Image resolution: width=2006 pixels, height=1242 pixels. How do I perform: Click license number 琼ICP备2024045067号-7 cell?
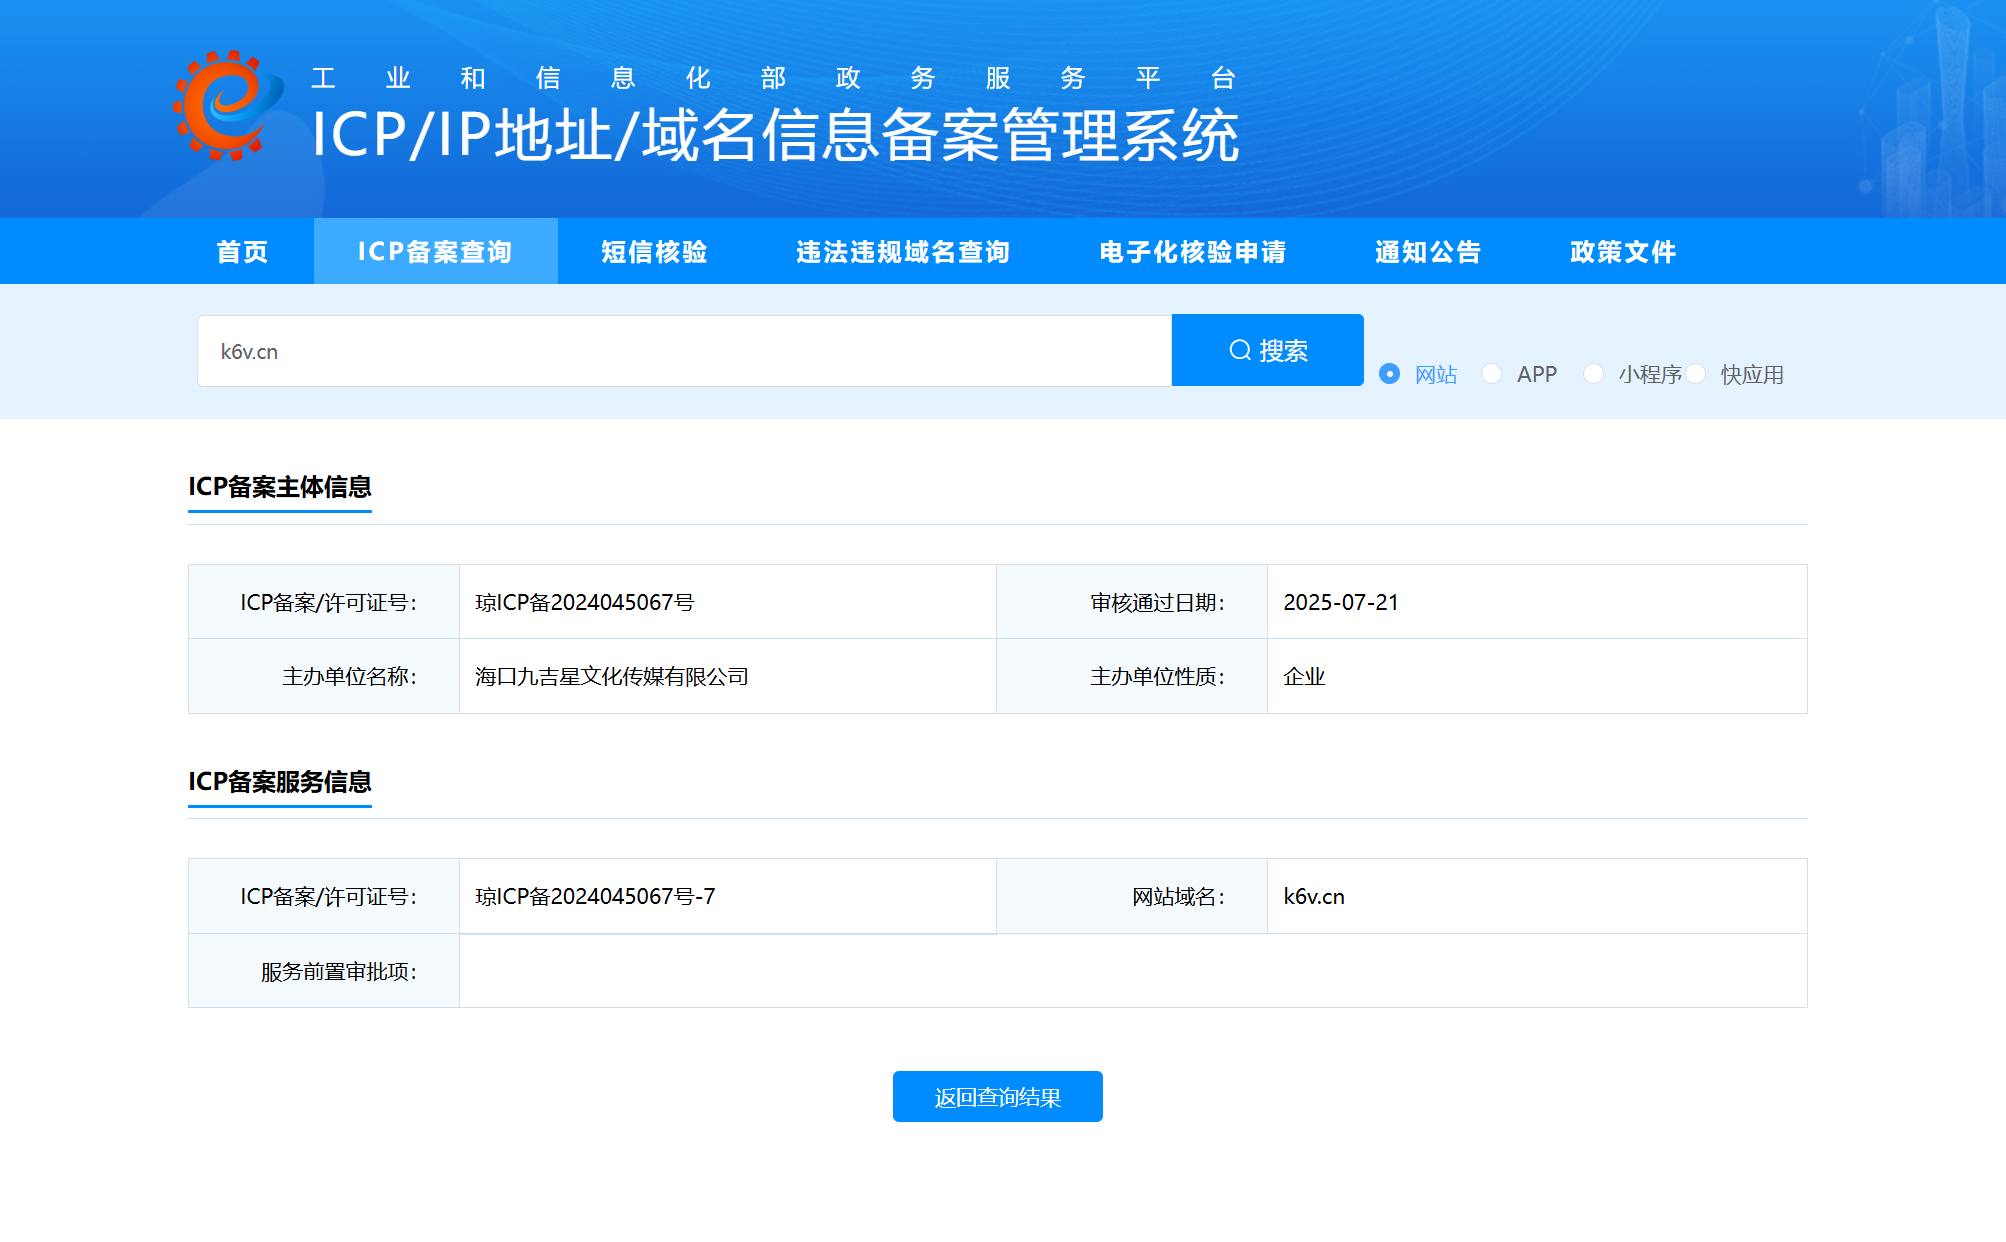(595, 897)
